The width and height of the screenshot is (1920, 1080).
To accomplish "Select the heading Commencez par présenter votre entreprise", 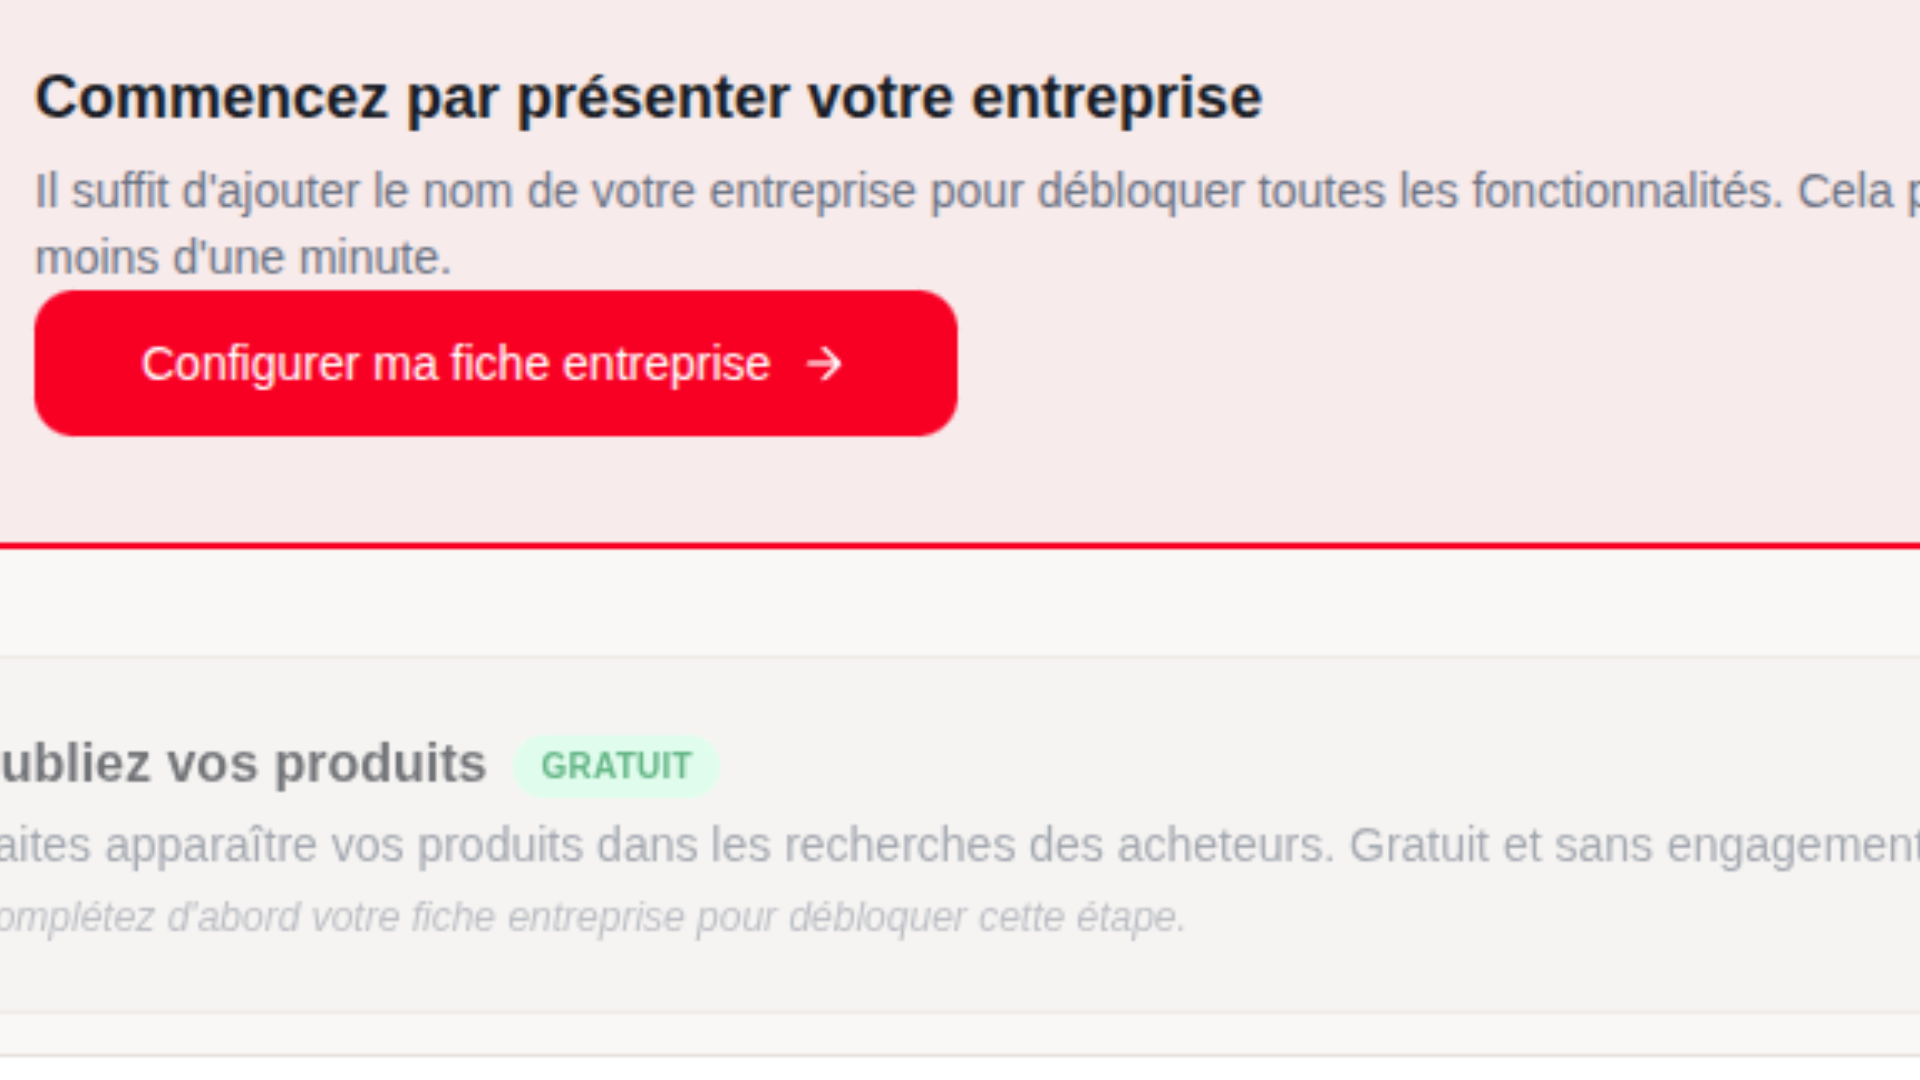I will 648,98.
